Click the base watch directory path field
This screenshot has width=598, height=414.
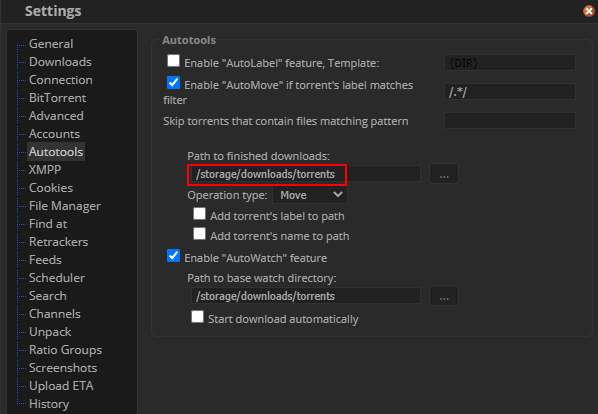click(305, 296)
